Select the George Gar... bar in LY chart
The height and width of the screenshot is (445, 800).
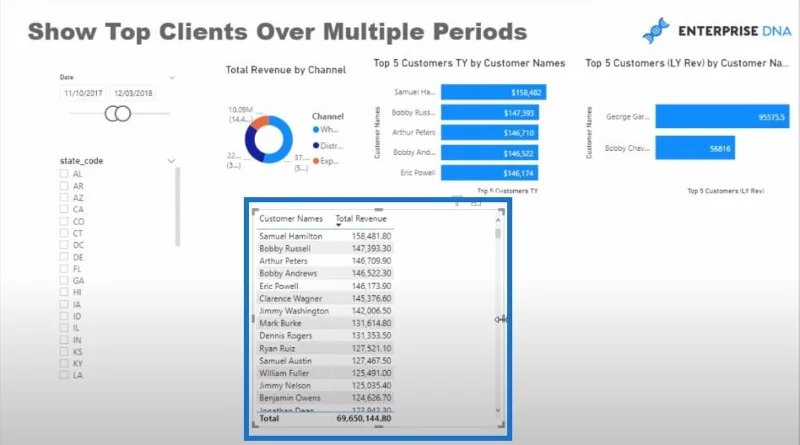(x=722, y=117)
